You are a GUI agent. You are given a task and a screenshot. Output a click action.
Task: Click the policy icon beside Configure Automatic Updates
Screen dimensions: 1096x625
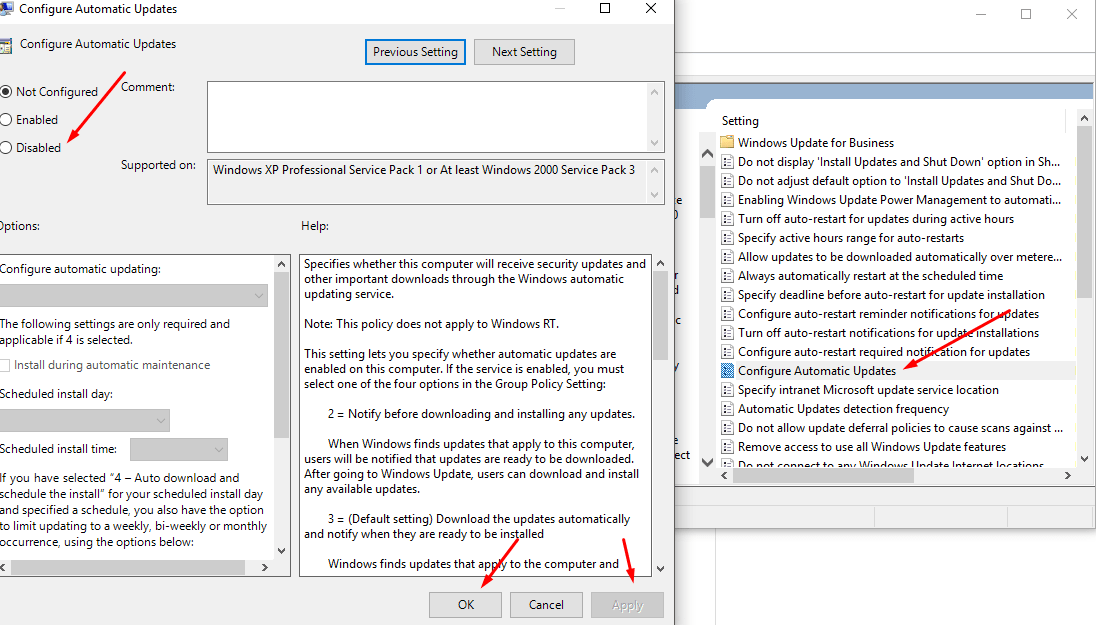[727, 371]
